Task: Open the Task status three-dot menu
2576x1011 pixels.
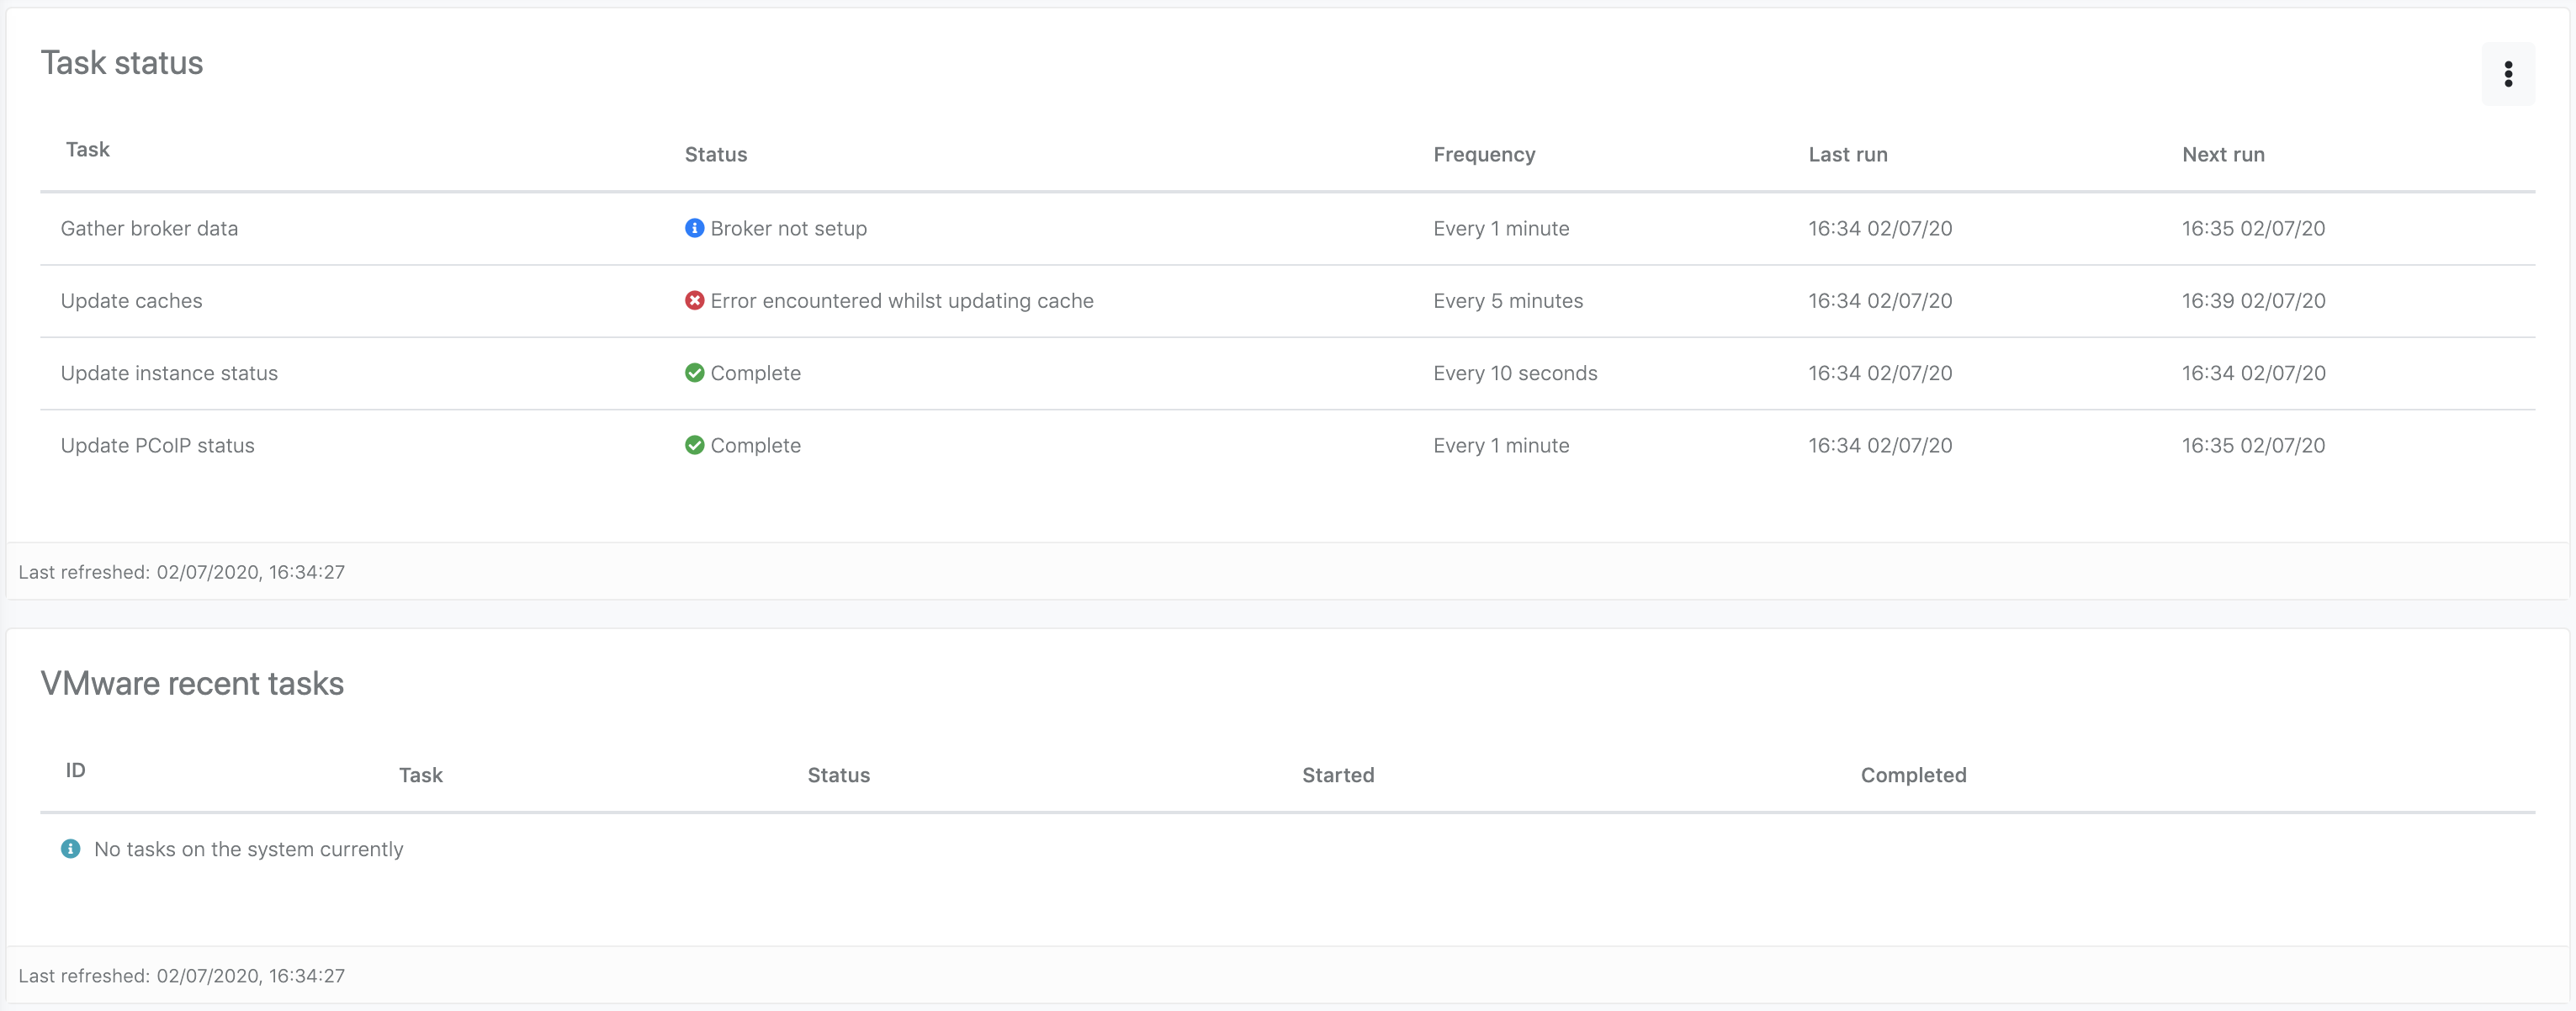Action: [x=2507, y=74]
